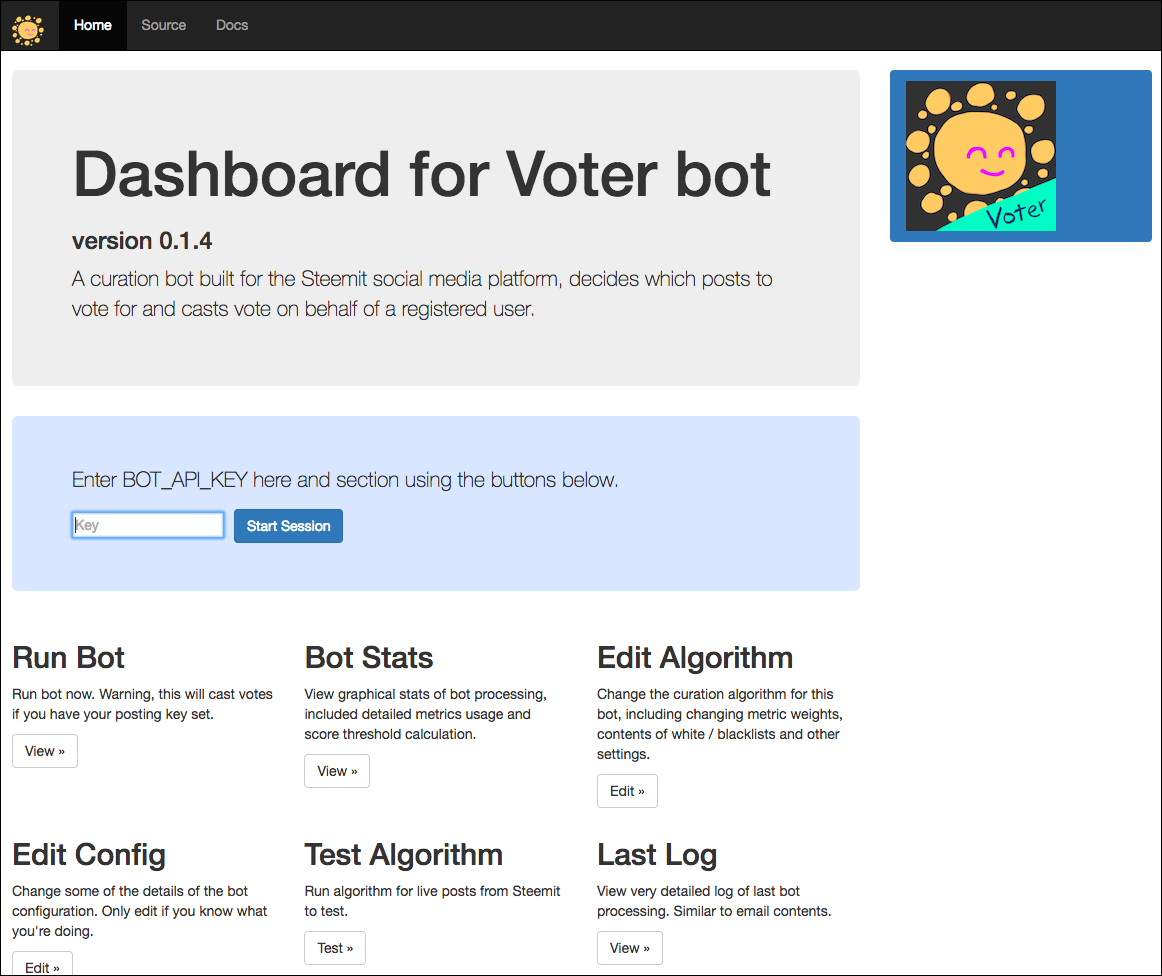This screenshot has height=976, width=1162.
Task: Click the Test Algorithm heading
Action: click(x=404, y=855)
